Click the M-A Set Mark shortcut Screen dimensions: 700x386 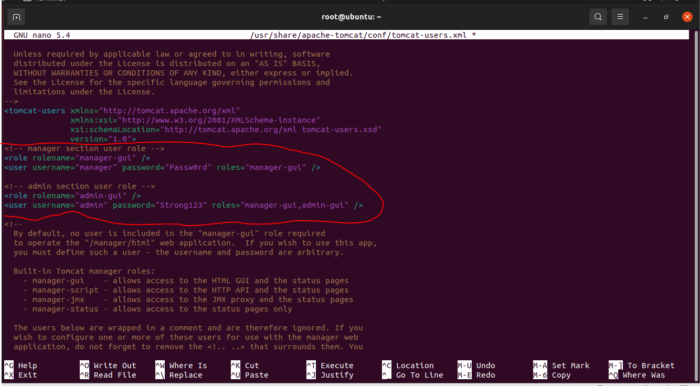562,365
